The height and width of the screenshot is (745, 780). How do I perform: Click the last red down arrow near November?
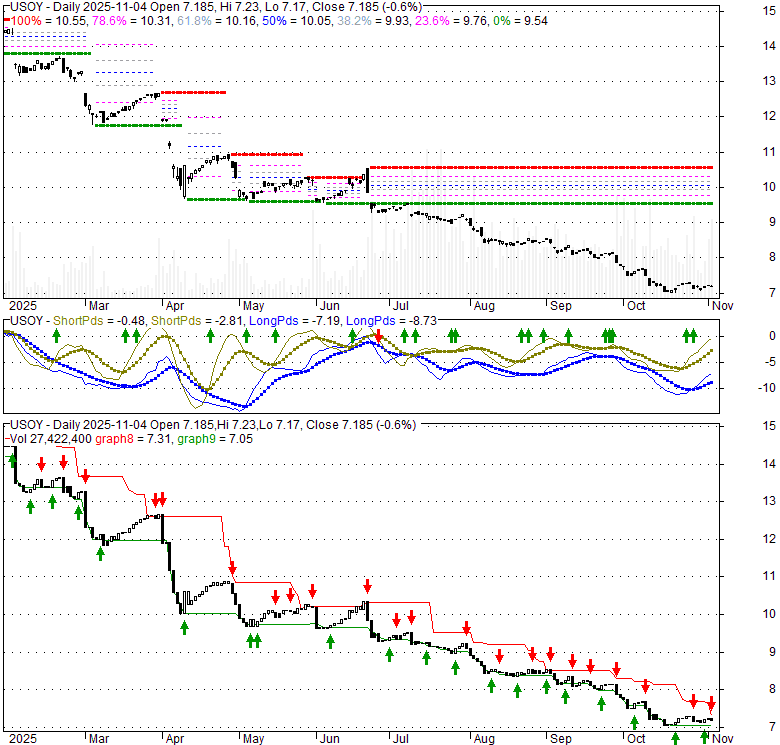[711, 703]
